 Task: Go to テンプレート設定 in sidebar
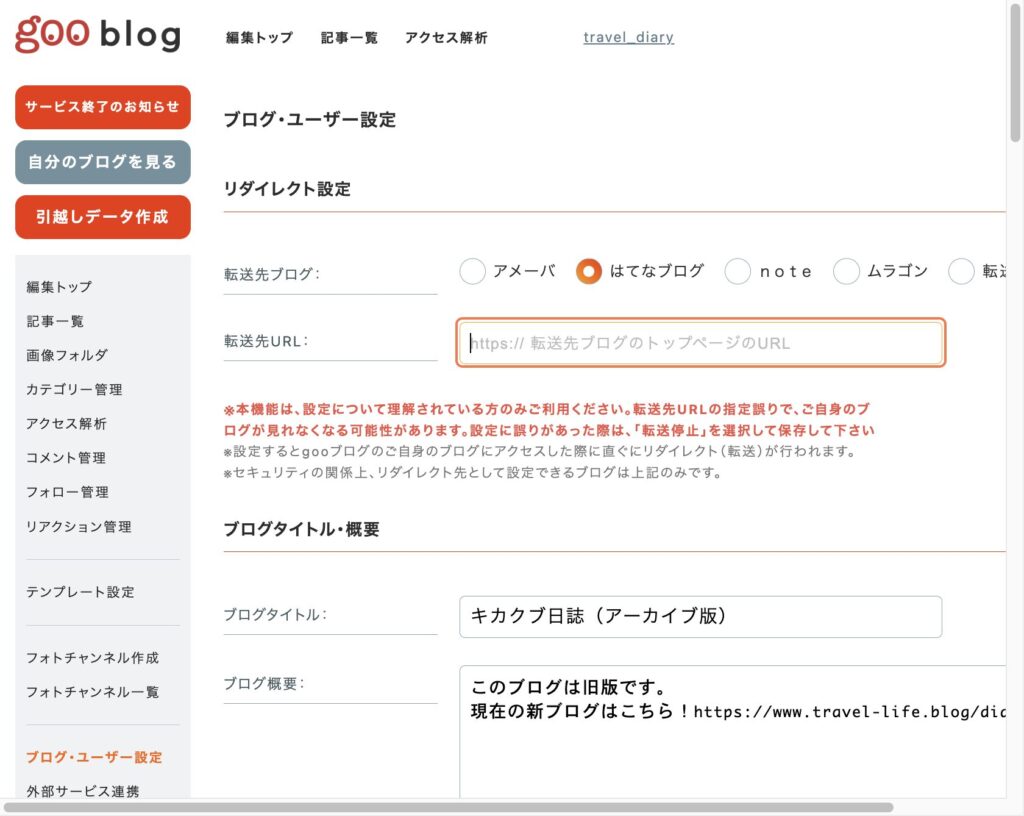(80, 592)
